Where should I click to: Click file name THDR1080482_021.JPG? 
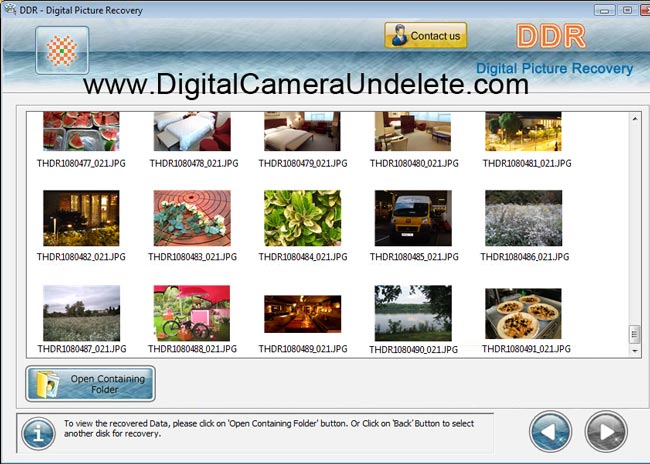[x=81, y=257]
